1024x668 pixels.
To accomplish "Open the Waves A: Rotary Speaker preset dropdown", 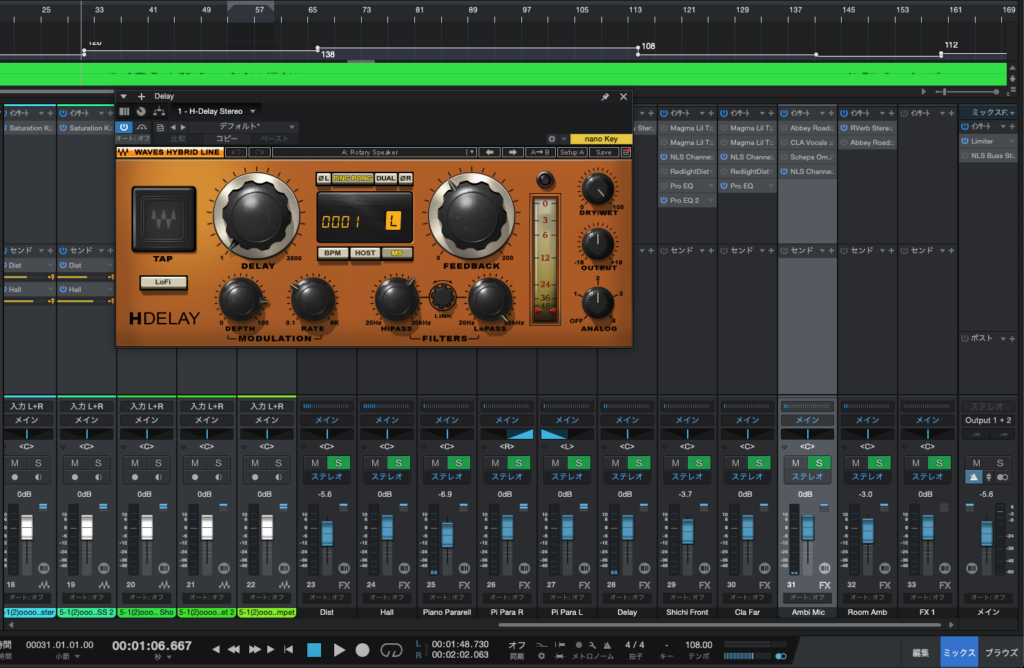I will click(x=374, y=152).
